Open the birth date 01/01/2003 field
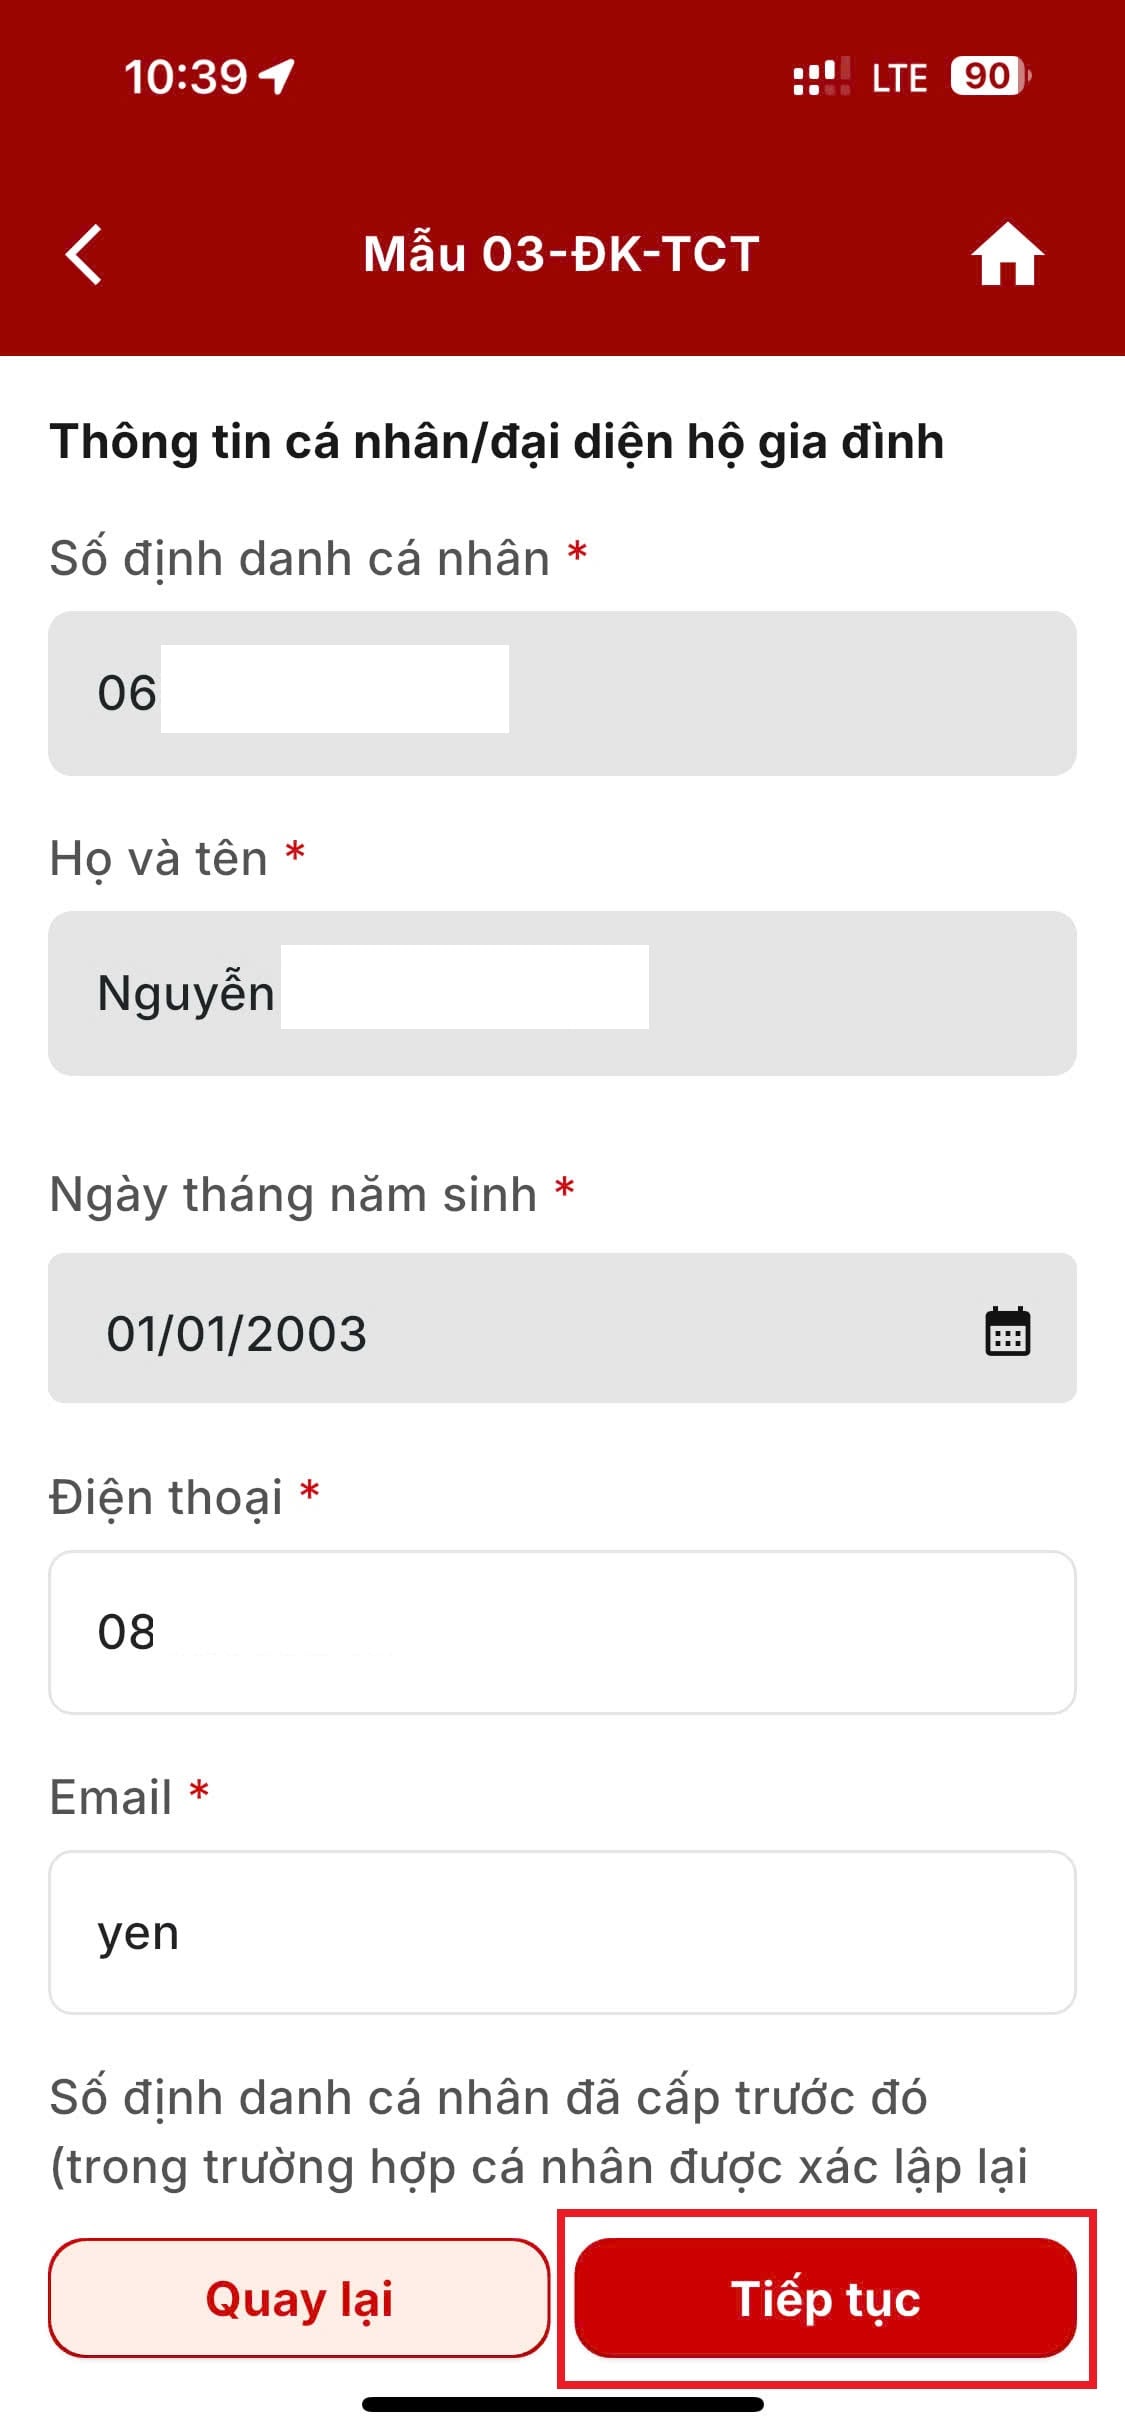The image size is (1125, 2436). click(562, 1328)
